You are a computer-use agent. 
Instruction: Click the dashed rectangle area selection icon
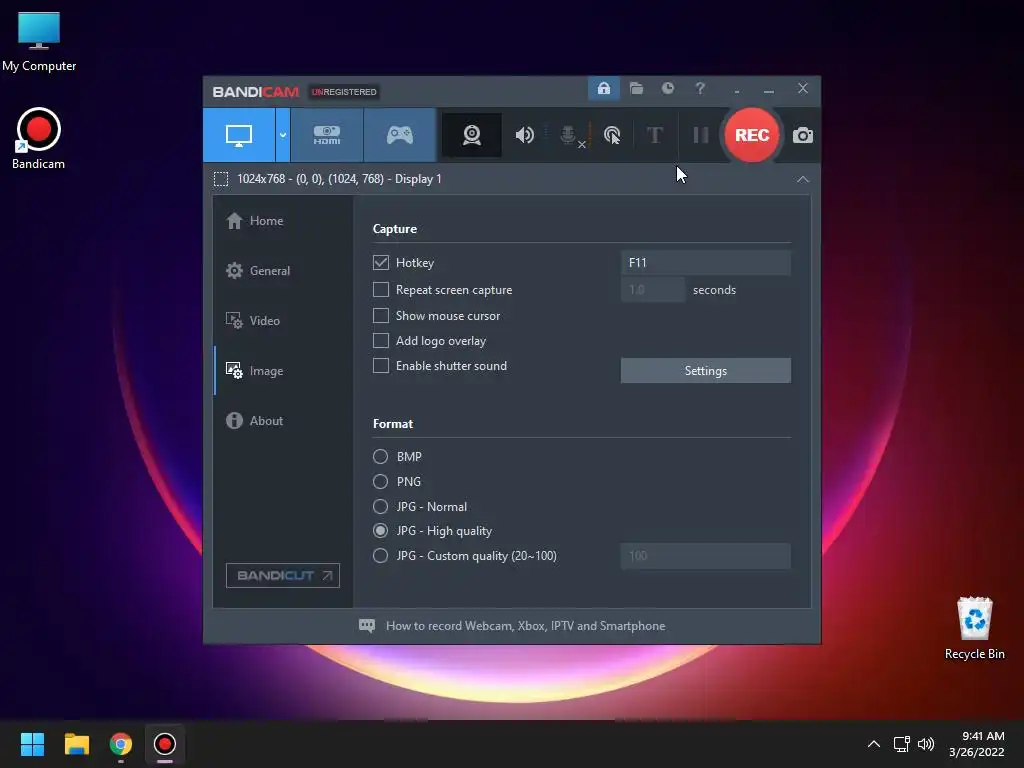(221, 179)
